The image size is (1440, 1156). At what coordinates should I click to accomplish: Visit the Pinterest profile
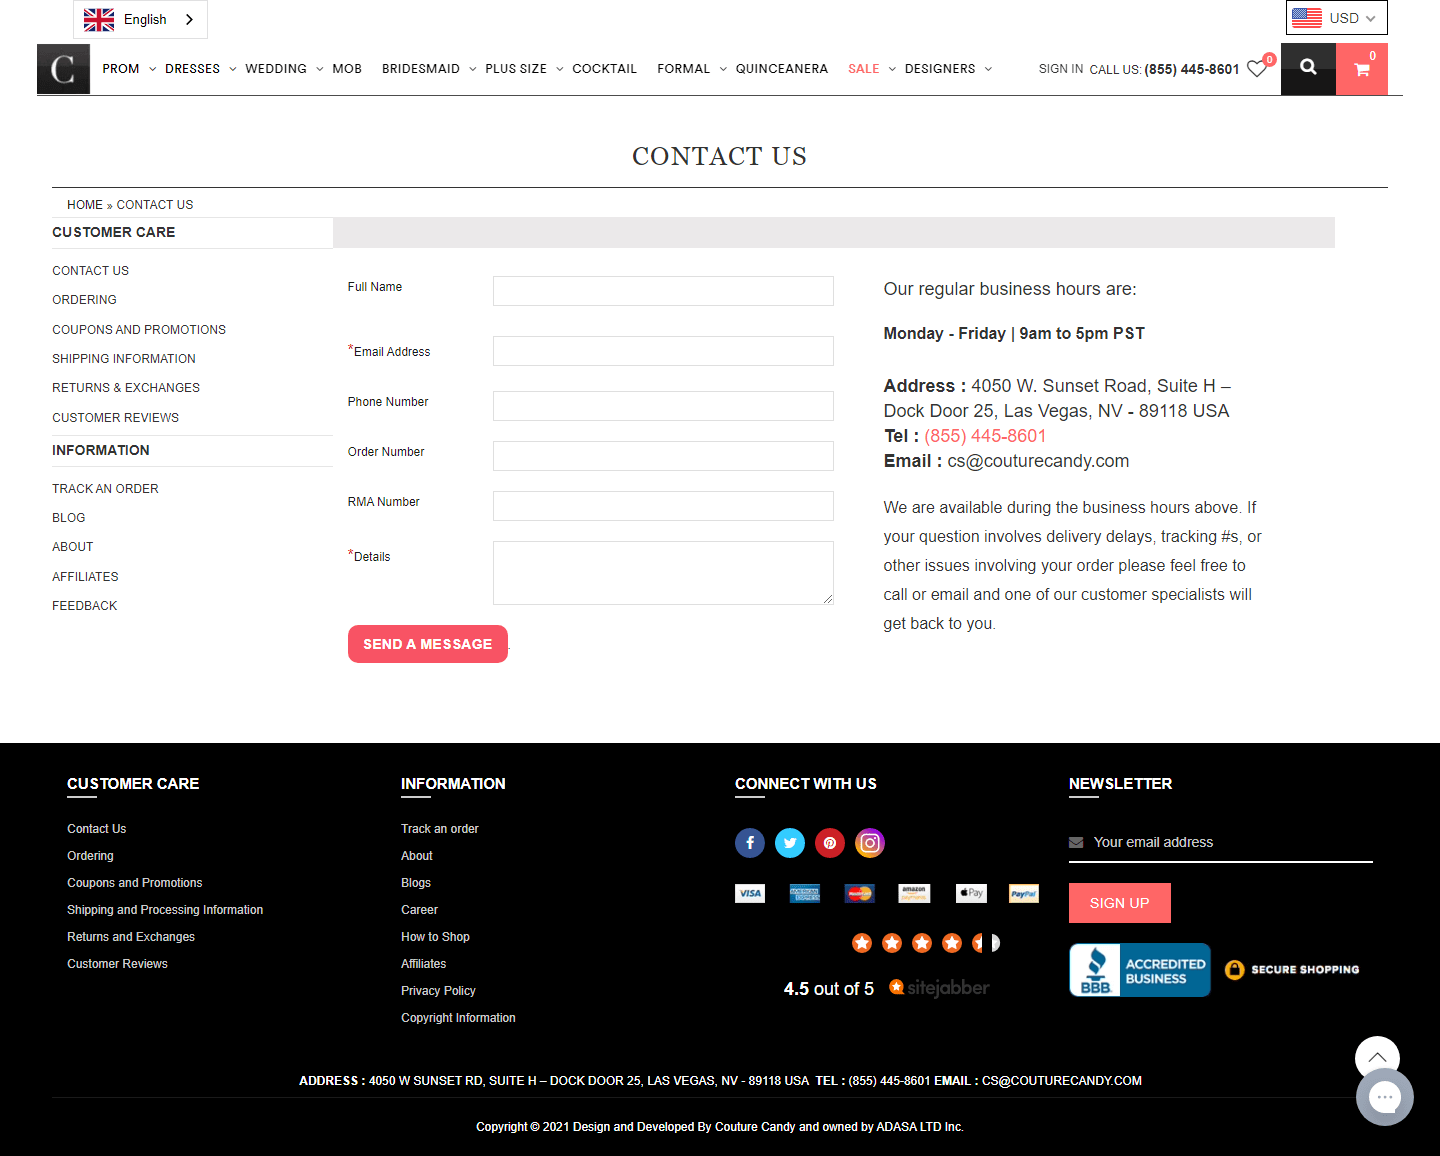pyautogui.click(x=830, y=843)
